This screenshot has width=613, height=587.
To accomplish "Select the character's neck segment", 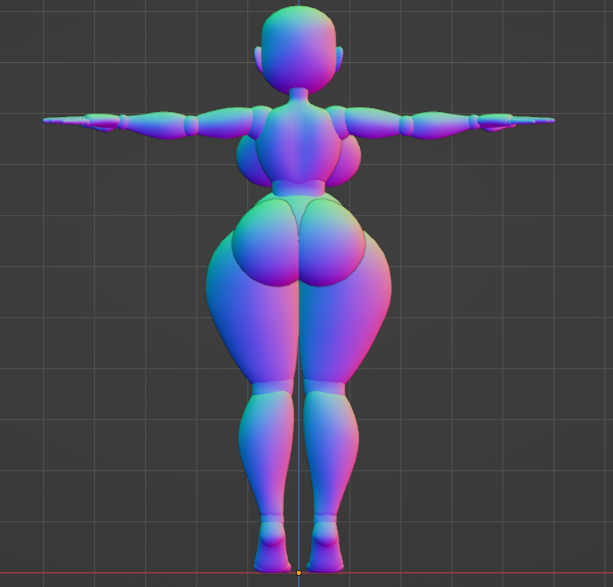I will coord(299,96).
